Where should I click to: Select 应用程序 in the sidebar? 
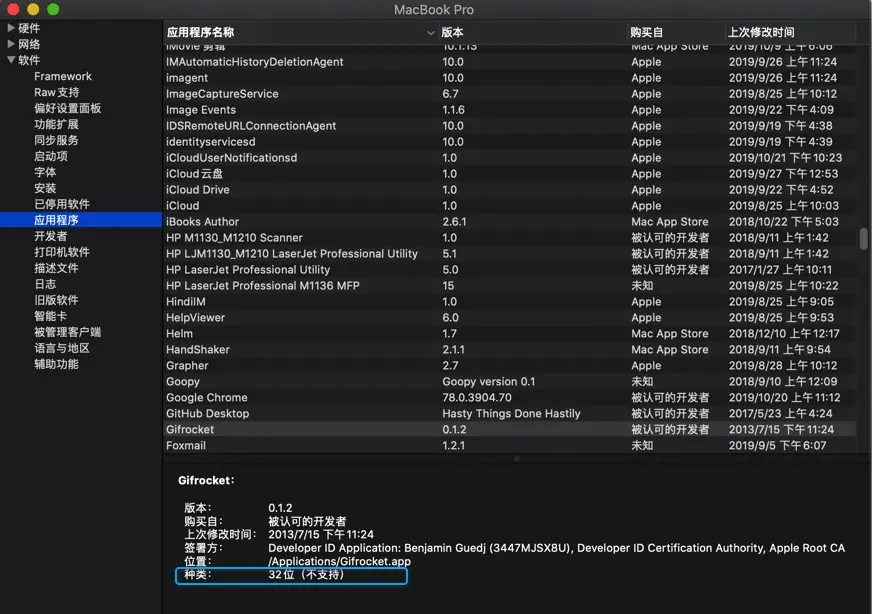[81, 220]
